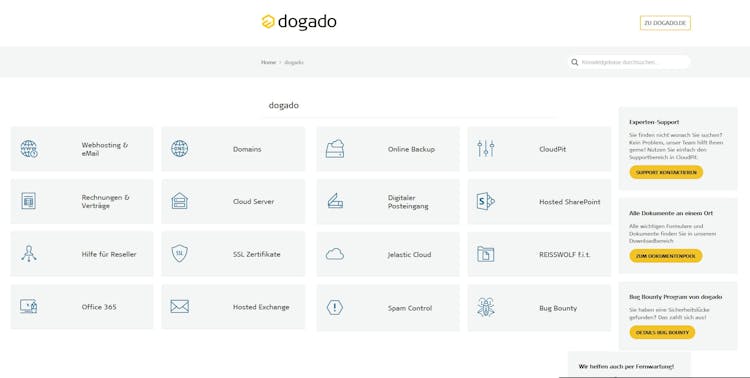750x378 pixels.
Task: Click the REISSWOLF f.i.t. folder icon
Action: click(485, 254)
